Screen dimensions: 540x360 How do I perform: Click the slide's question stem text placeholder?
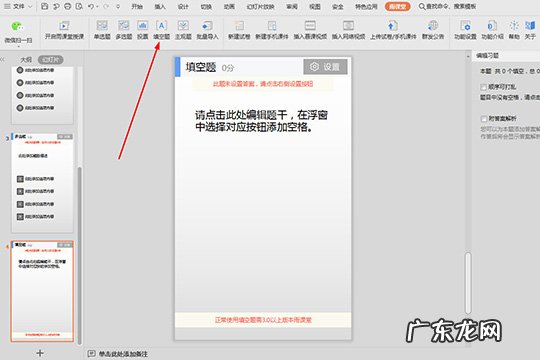point(261,121)
